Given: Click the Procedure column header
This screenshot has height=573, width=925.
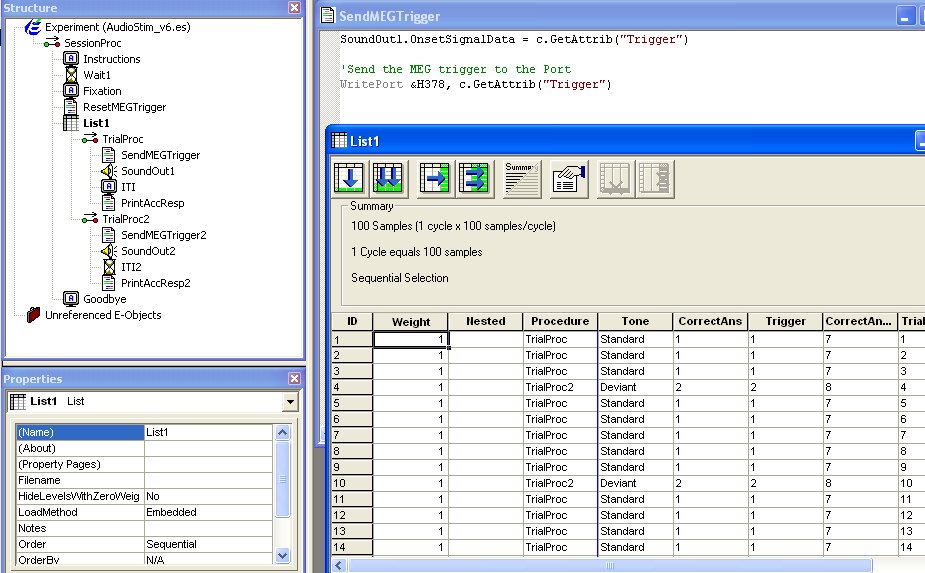Looking at the screenshot, I should coord(560,321).
